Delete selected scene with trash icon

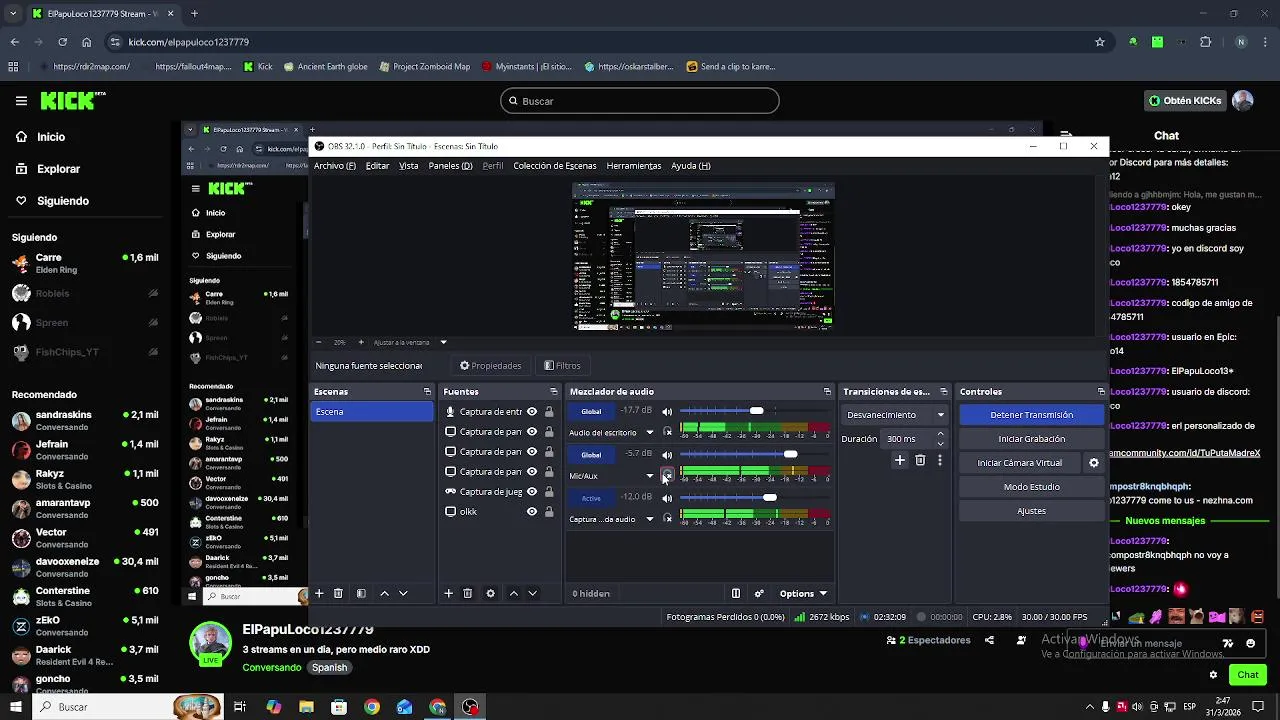pos(338,593)
